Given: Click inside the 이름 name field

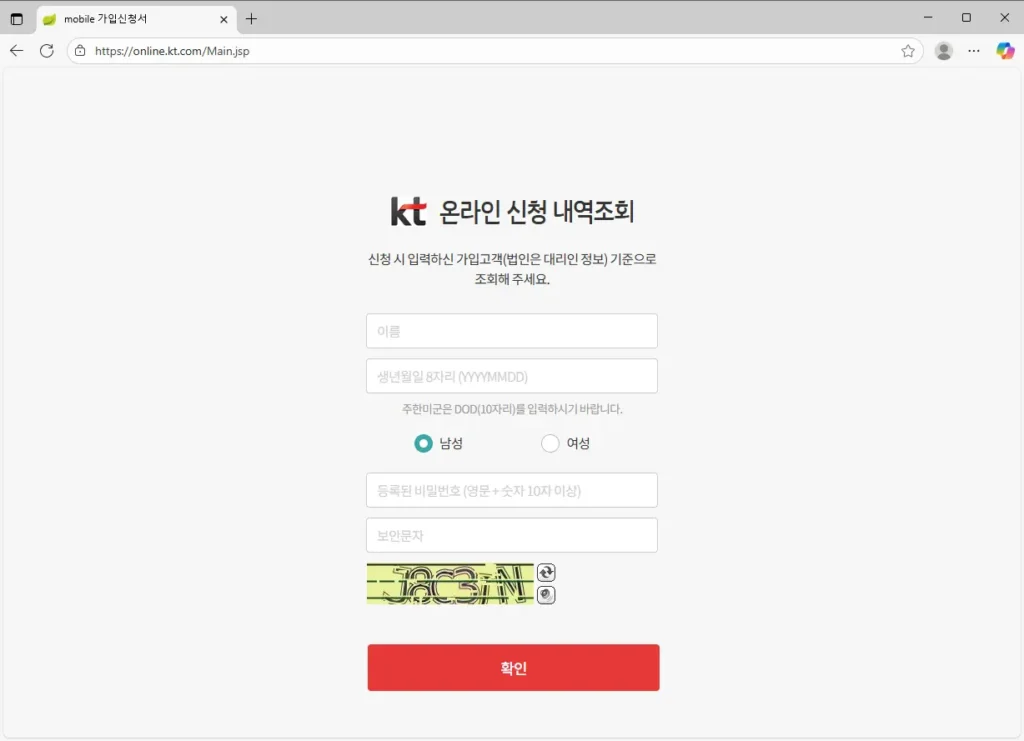Looking at the screenshot, I should click(511, 330).
